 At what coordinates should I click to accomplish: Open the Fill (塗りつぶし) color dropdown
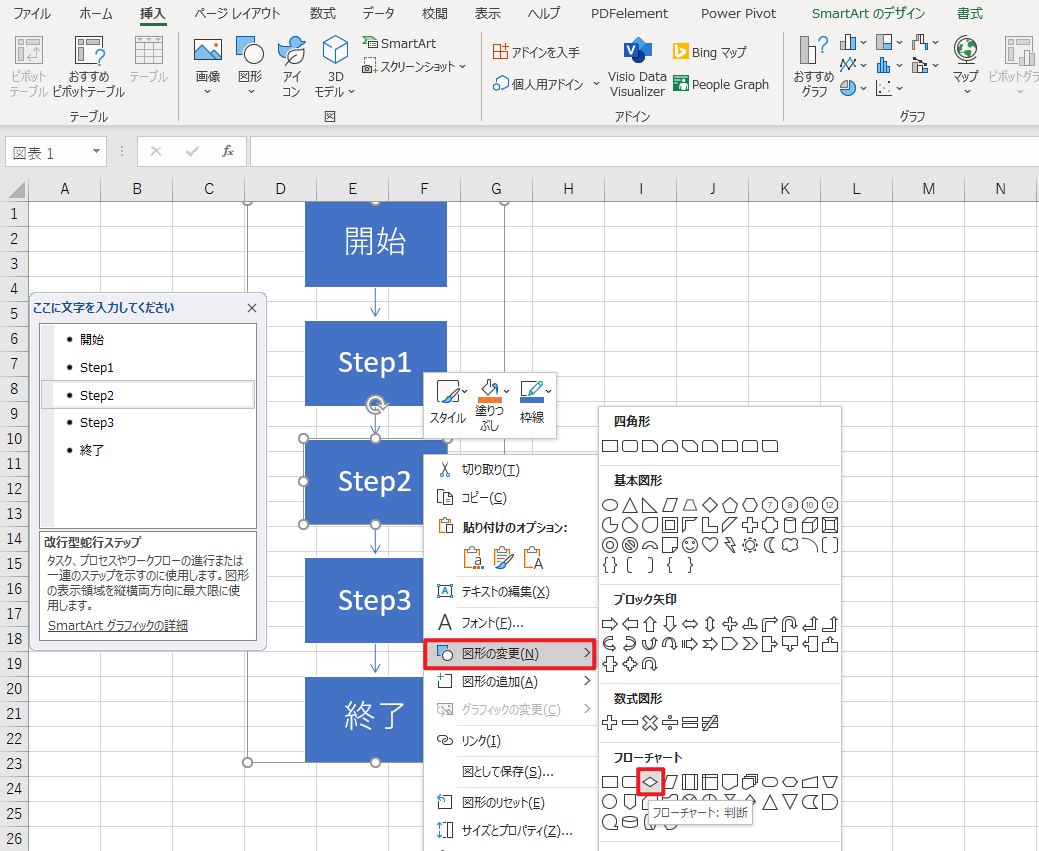tap(490, 405)
